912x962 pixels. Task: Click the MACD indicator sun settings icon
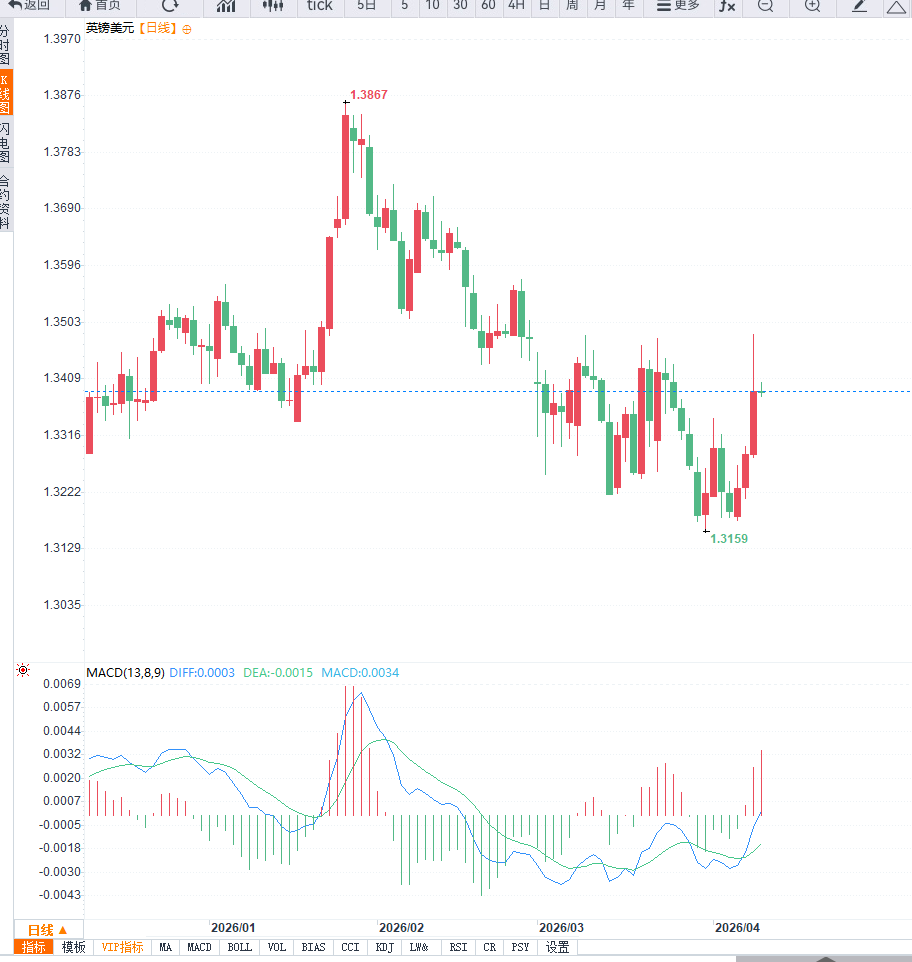coord(23,671)
